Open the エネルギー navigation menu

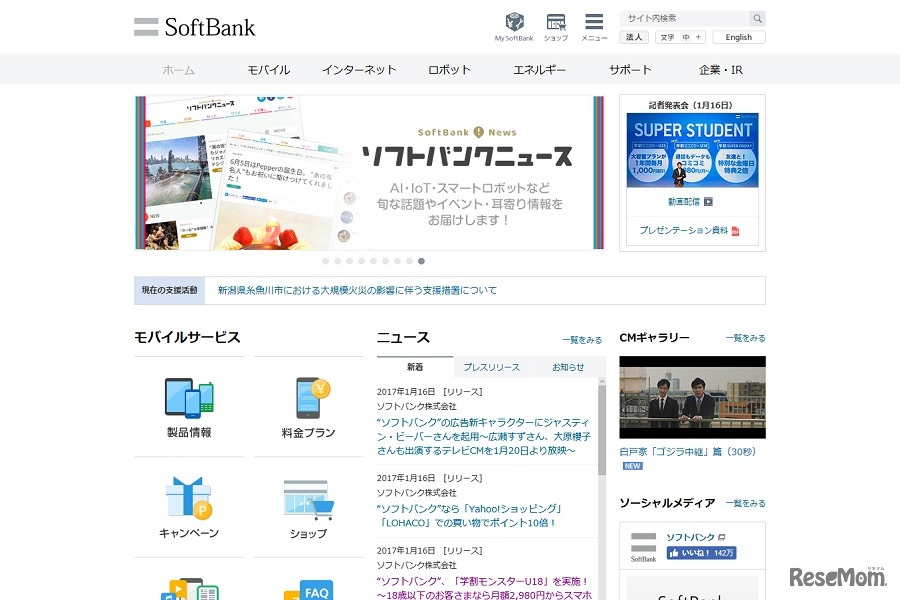pos(539,70)
